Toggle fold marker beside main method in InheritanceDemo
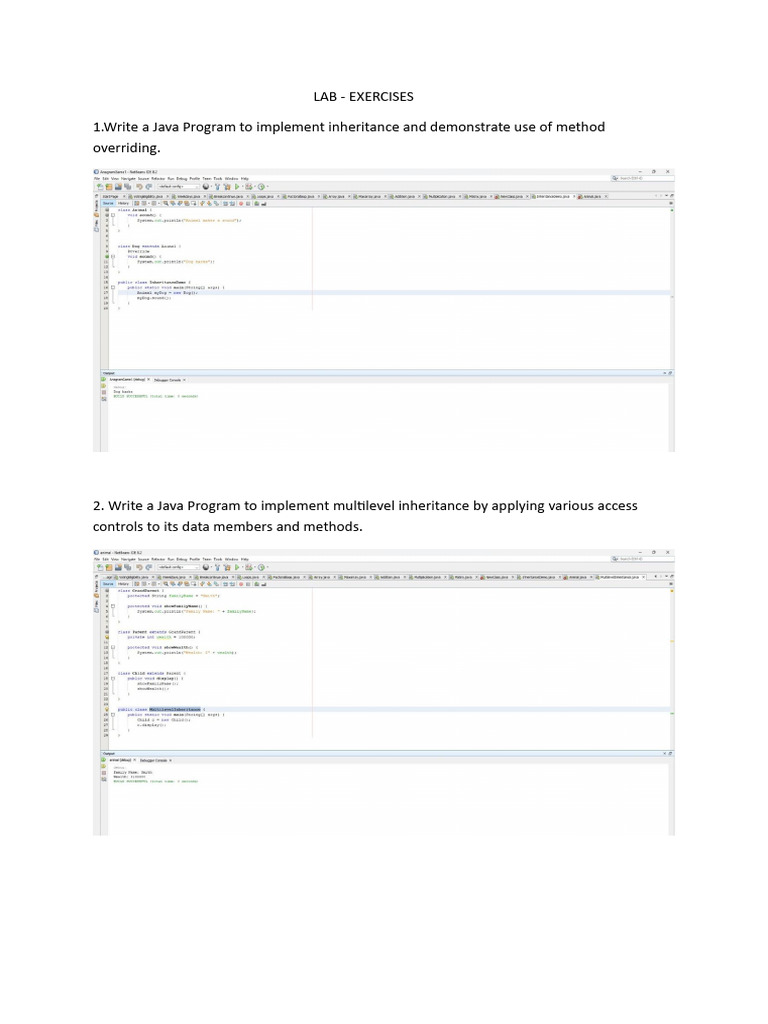Screen dimensions: 768x1024 [113, 287]
